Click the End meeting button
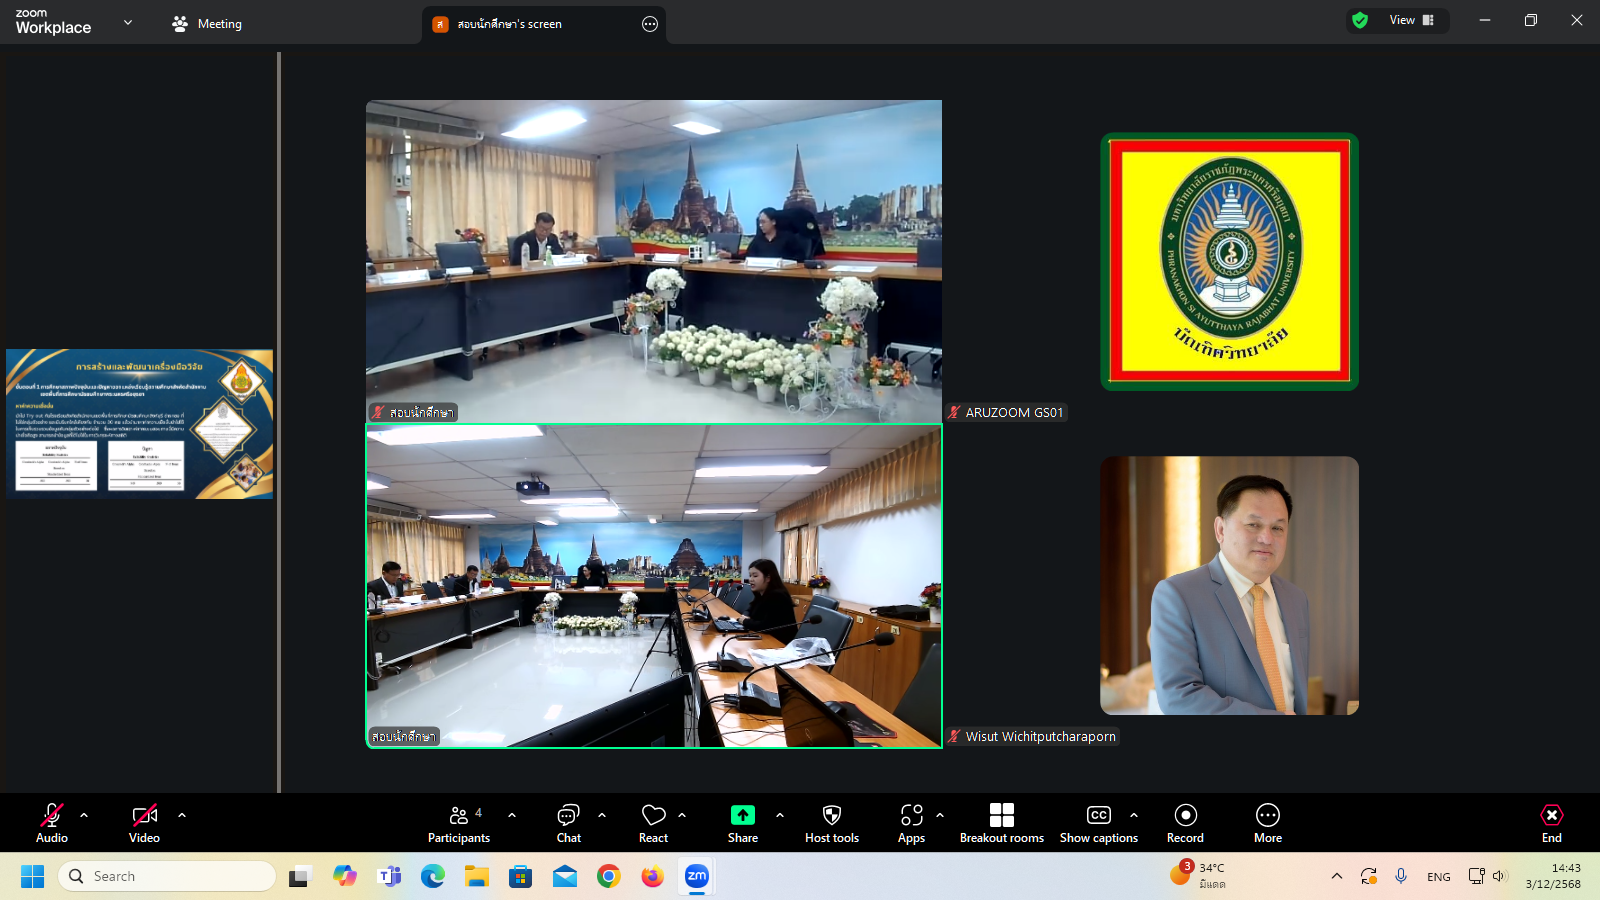This screenshot has height=900, width=1600. pos(1551,823)
